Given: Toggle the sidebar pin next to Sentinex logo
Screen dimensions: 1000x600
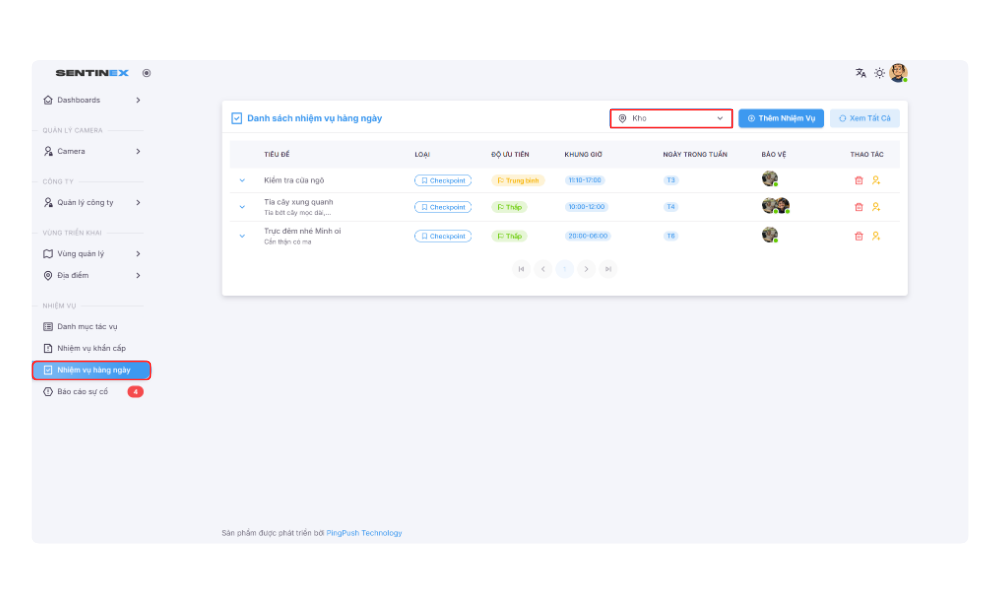Looking at the screenshot, I should tap(147, 73).
